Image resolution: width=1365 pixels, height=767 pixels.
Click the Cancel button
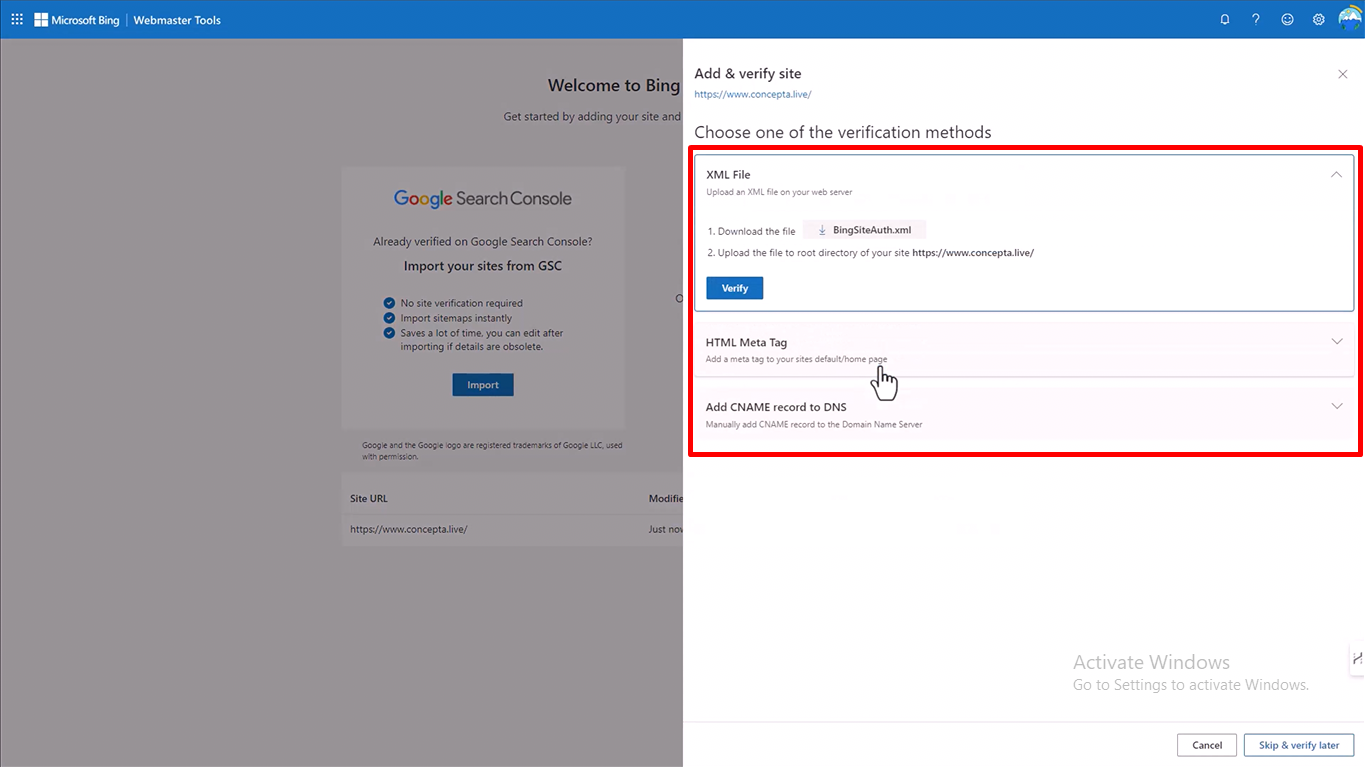click(x=1207, y=745)
